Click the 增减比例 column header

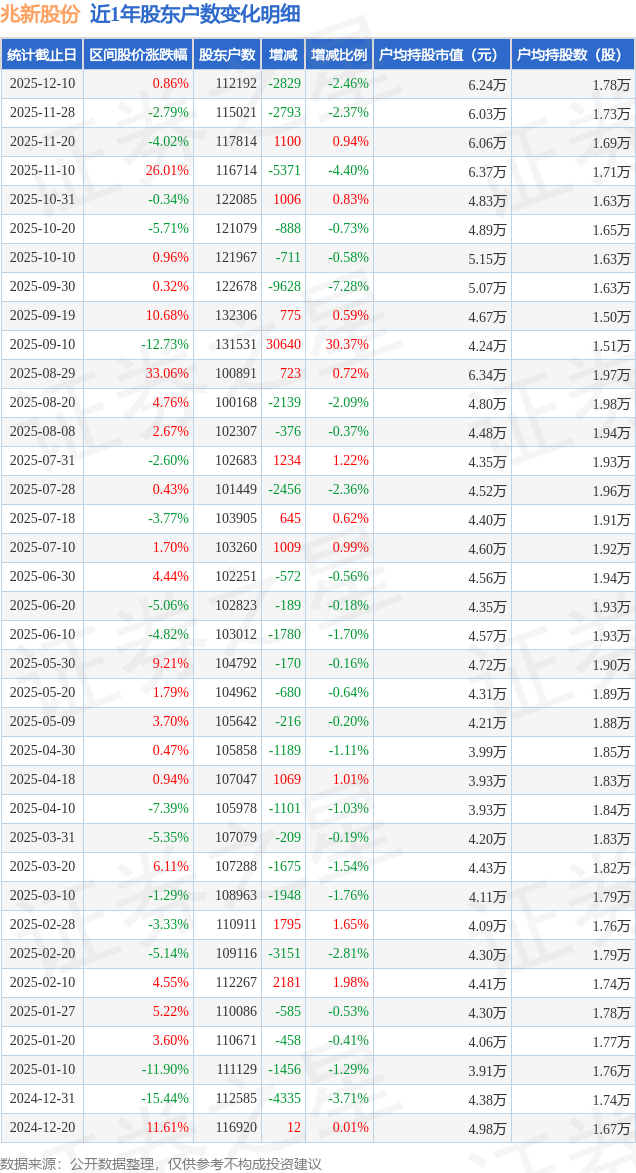point(338,55)
